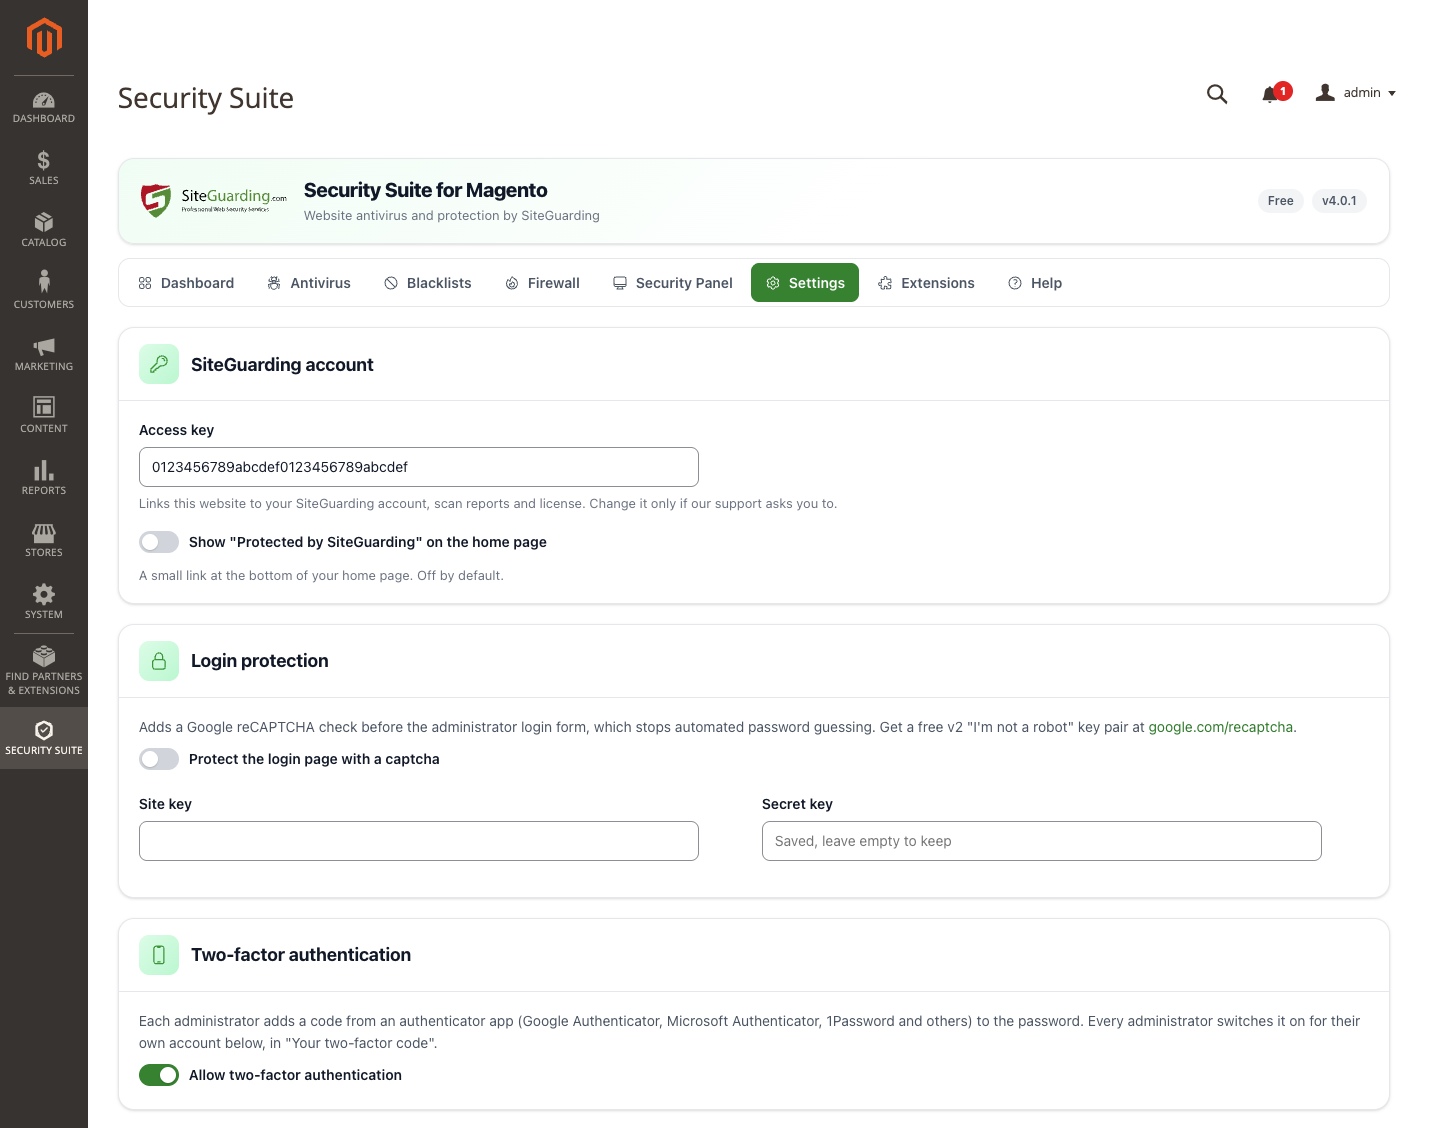Open the Marketing sidebar menu
The image size is (1440, 1128).
[44, 354]
